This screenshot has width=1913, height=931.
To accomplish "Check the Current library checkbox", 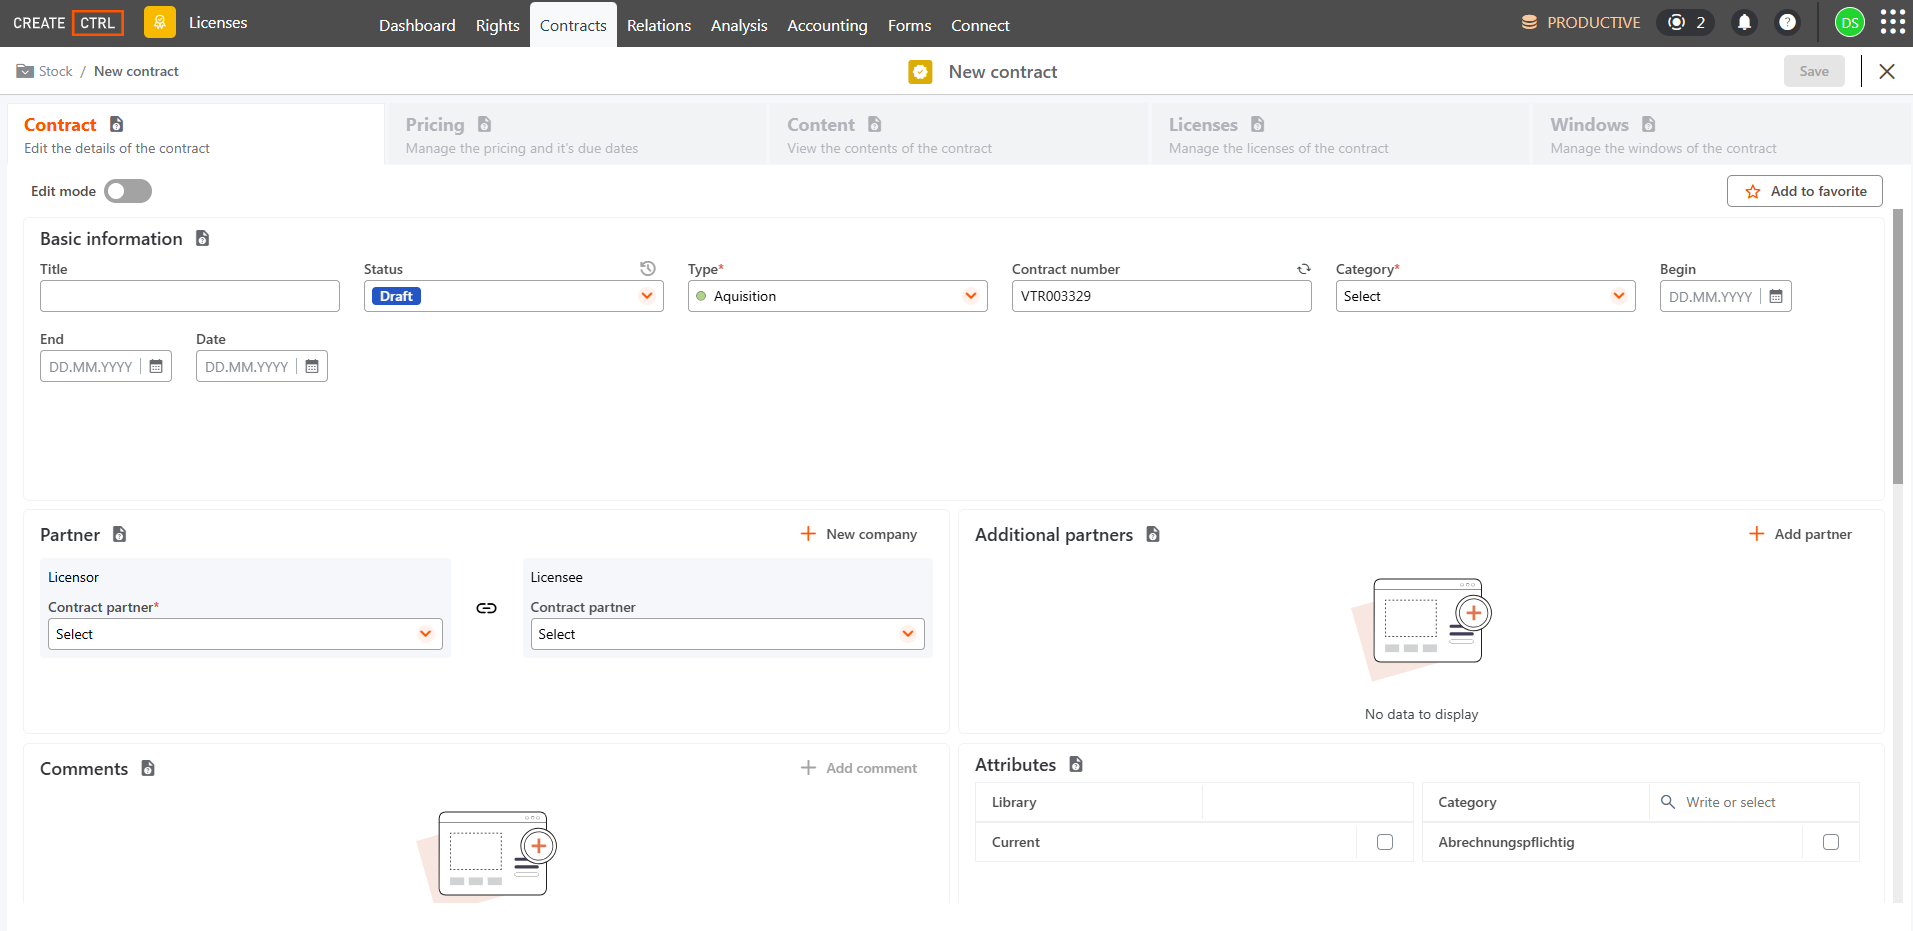I will pyautogui.click(x=1385, y=842).
